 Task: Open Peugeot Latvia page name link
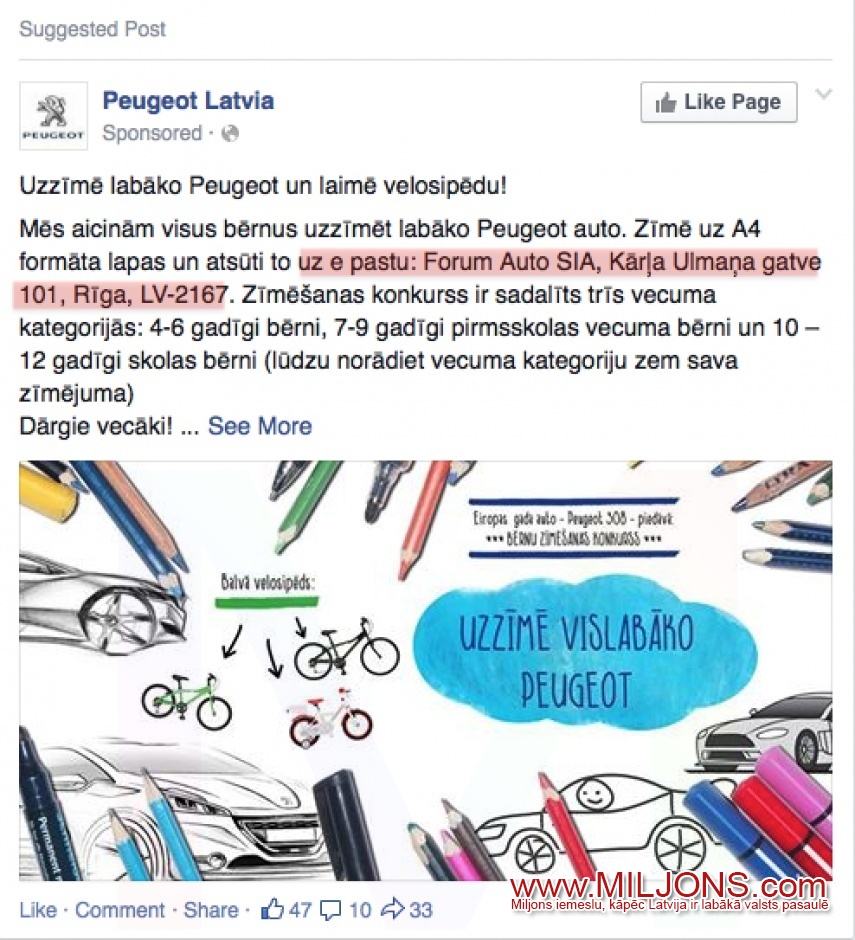[188, 101]
